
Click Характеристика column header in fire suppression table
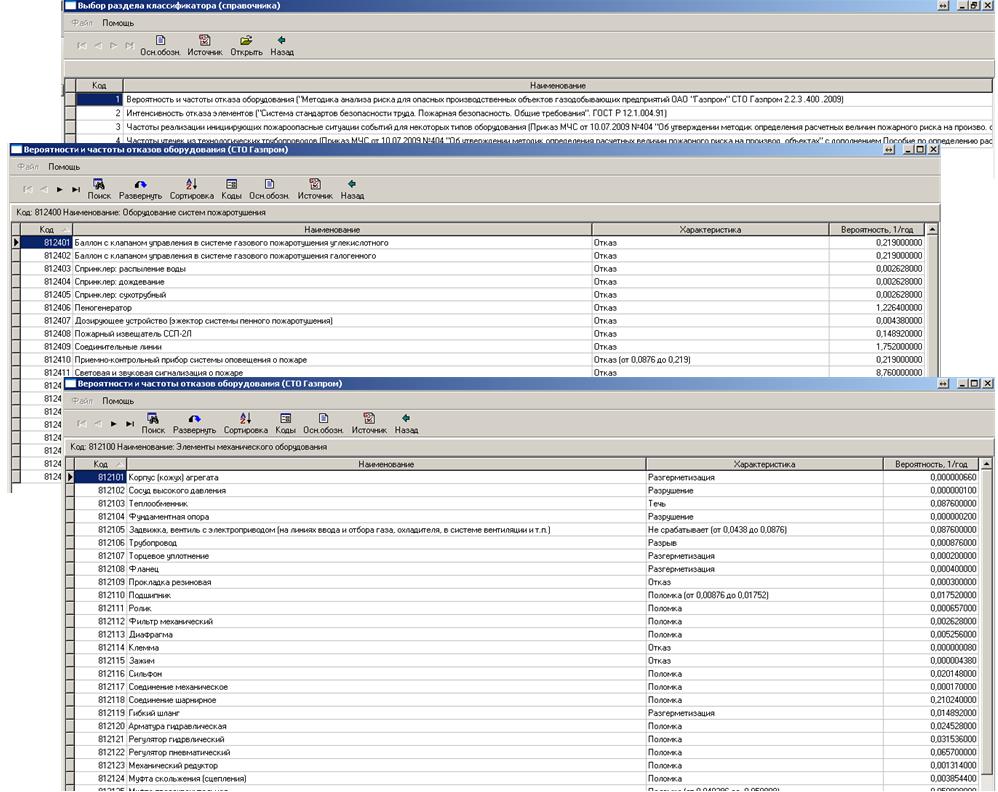click(710, 230)
